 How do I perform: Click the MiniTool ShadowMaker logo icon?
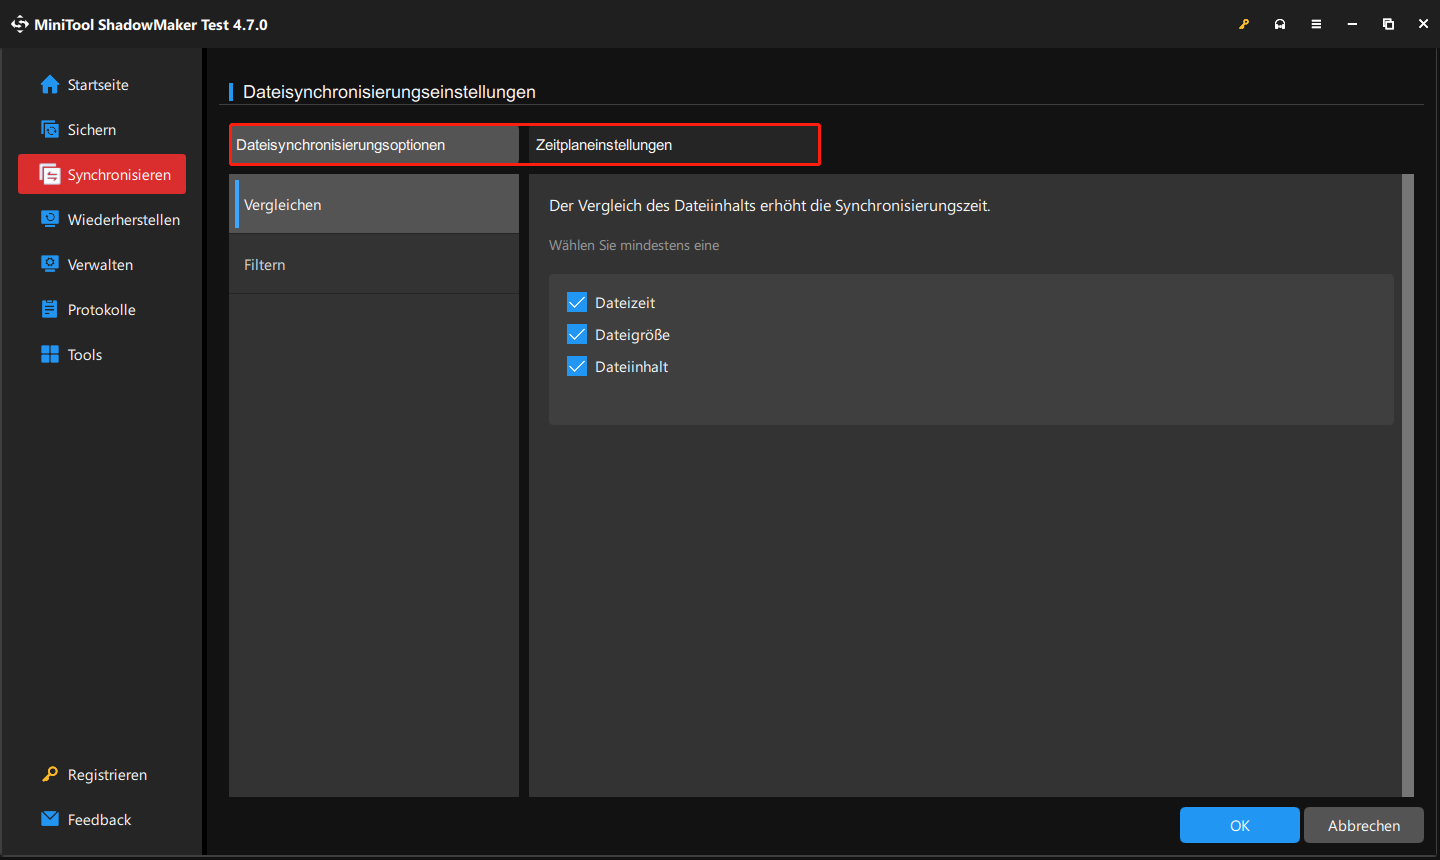[19, 24]
